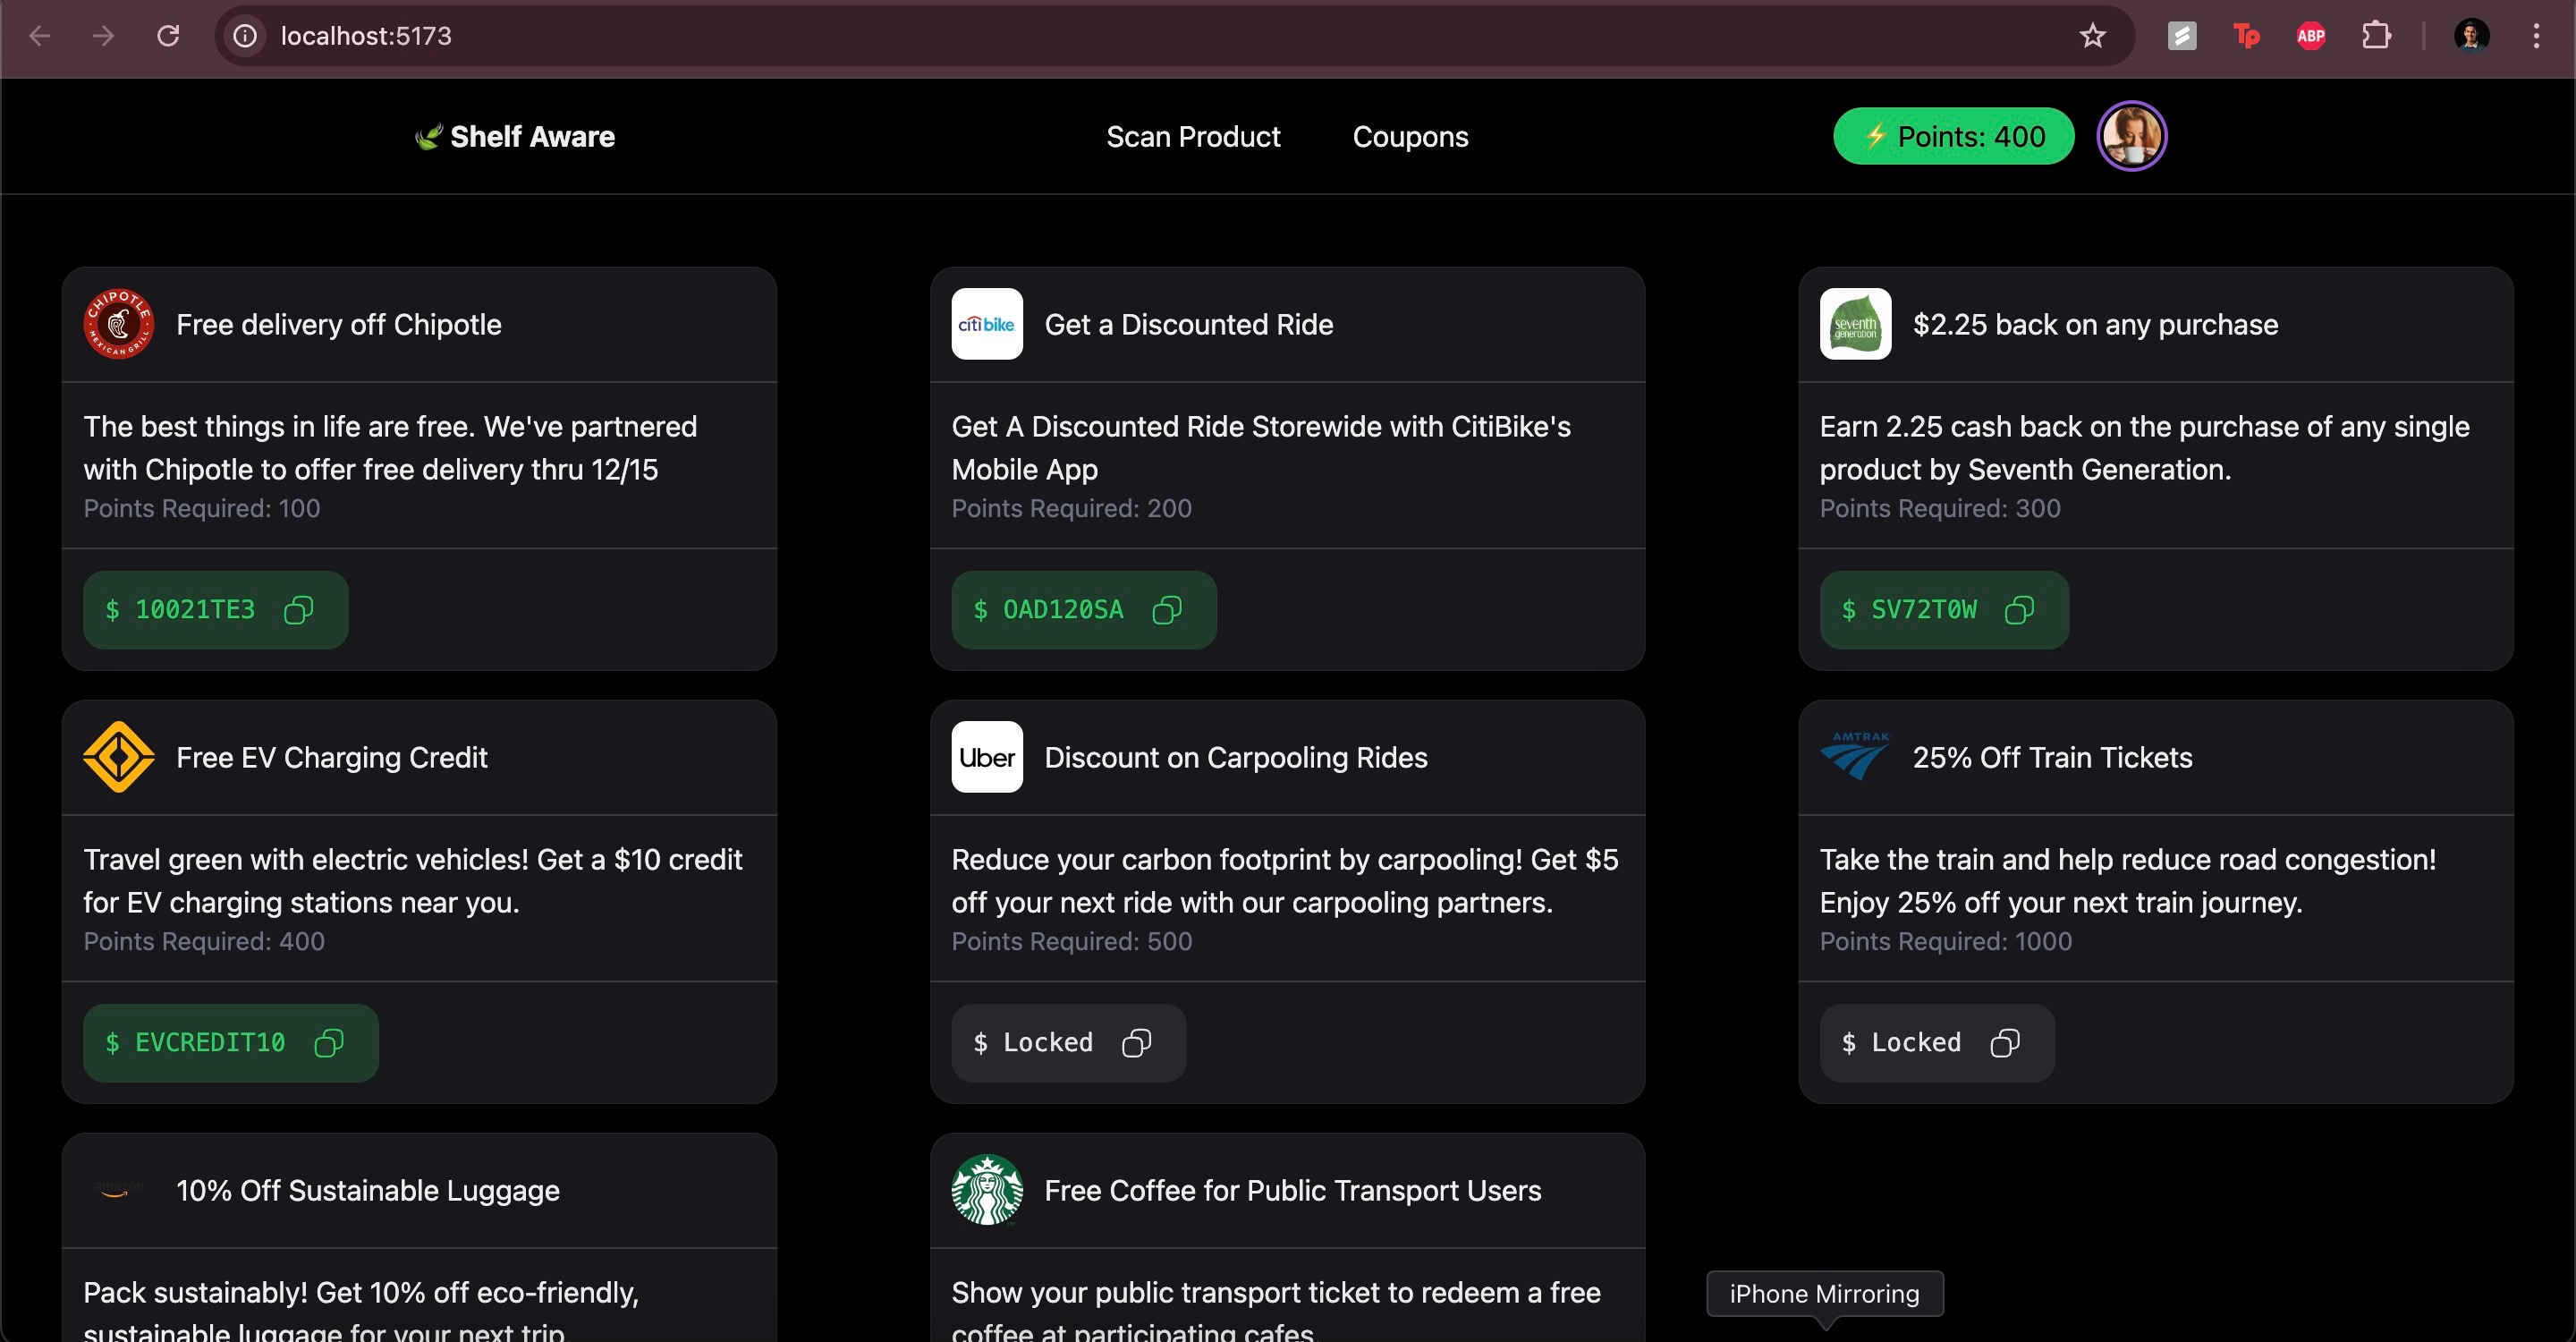Open the Scan Product page
The width and height of the screenshot is (2576, 1342).
click(1192, 137)
